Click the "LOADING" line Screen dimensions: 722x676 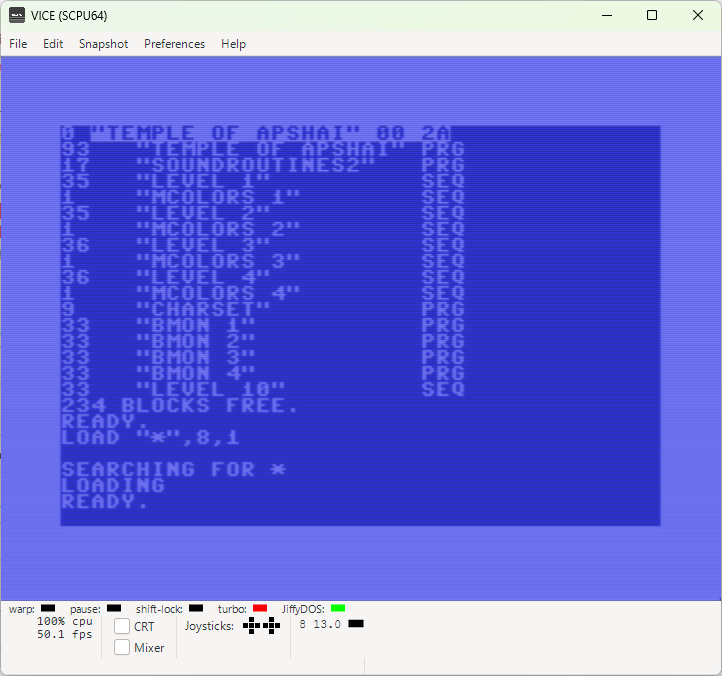tap(113, 486)
